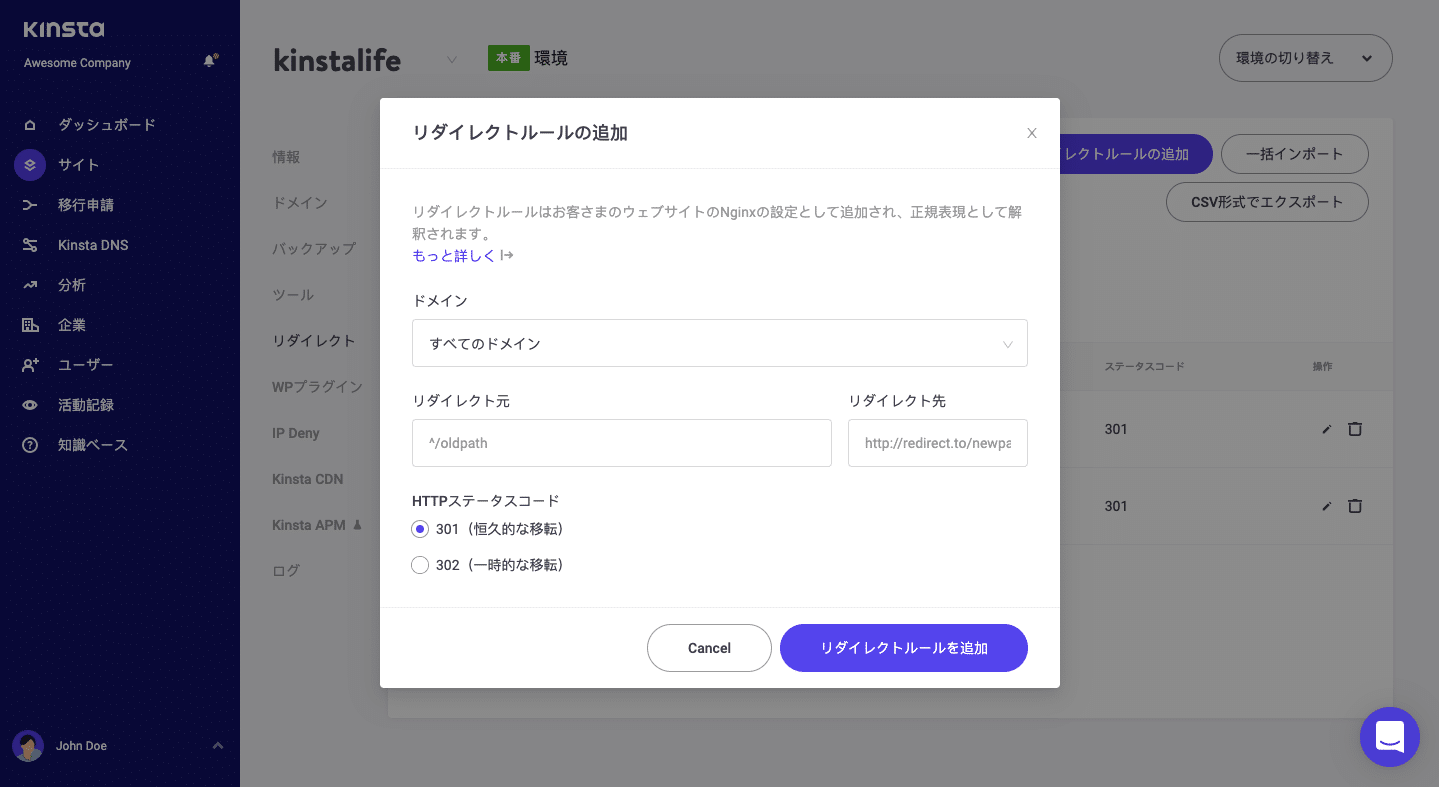
Task: Open the 移行申請 (migration) sidebar icon
Action: click(x=31, y=204)
